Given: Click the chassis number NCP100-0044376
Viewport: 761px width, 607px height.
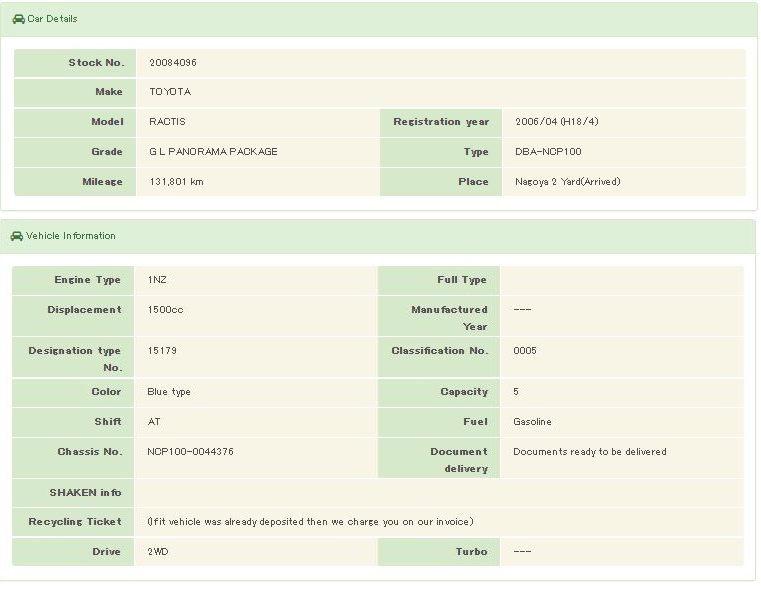Looking at the screenshot, I should tap(190, 452).
